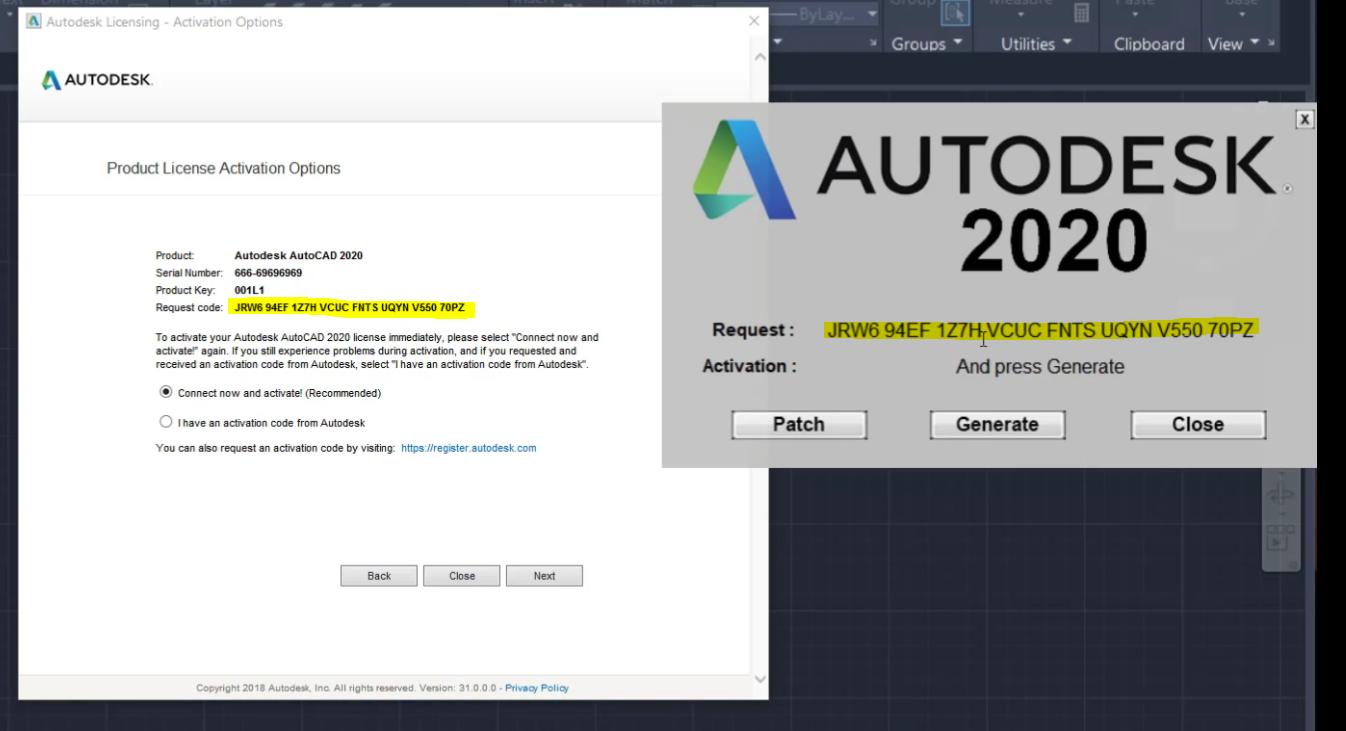This screenshot has height=731, width=1346.
Task: Click the Group Selection icon in Groups panel
Action: [957, 12]
